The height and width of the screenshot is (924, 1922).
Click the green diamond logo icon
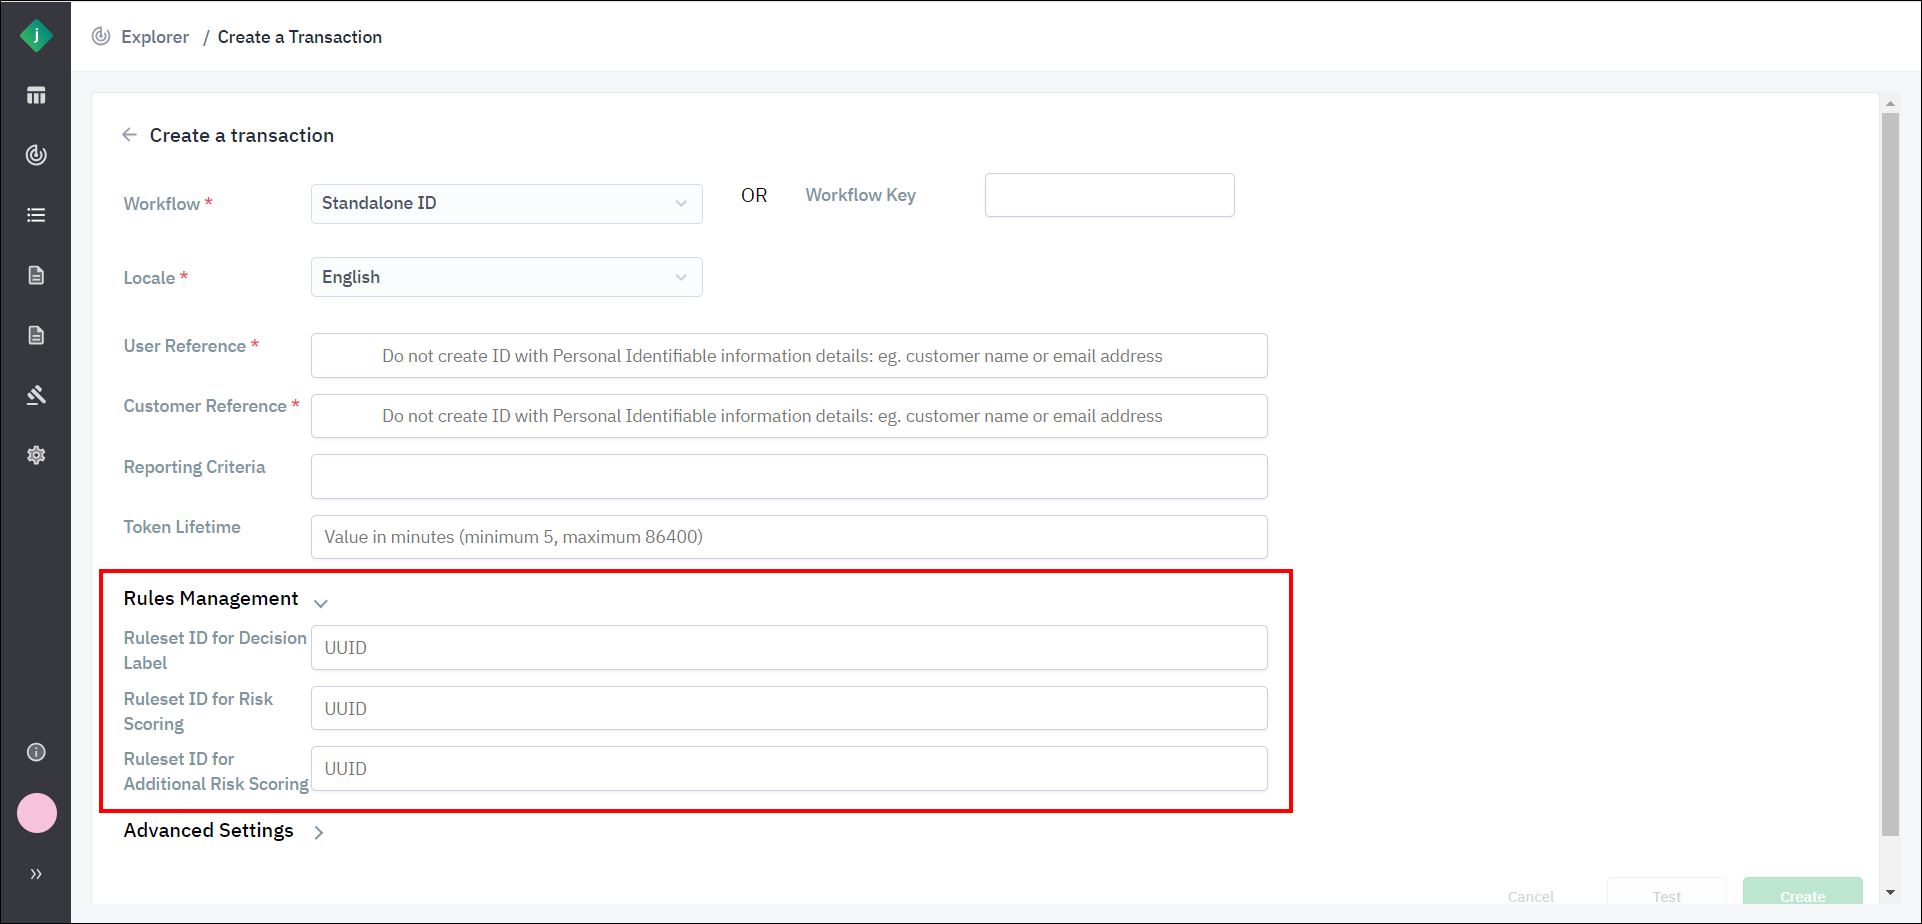[x=36, y=36]
